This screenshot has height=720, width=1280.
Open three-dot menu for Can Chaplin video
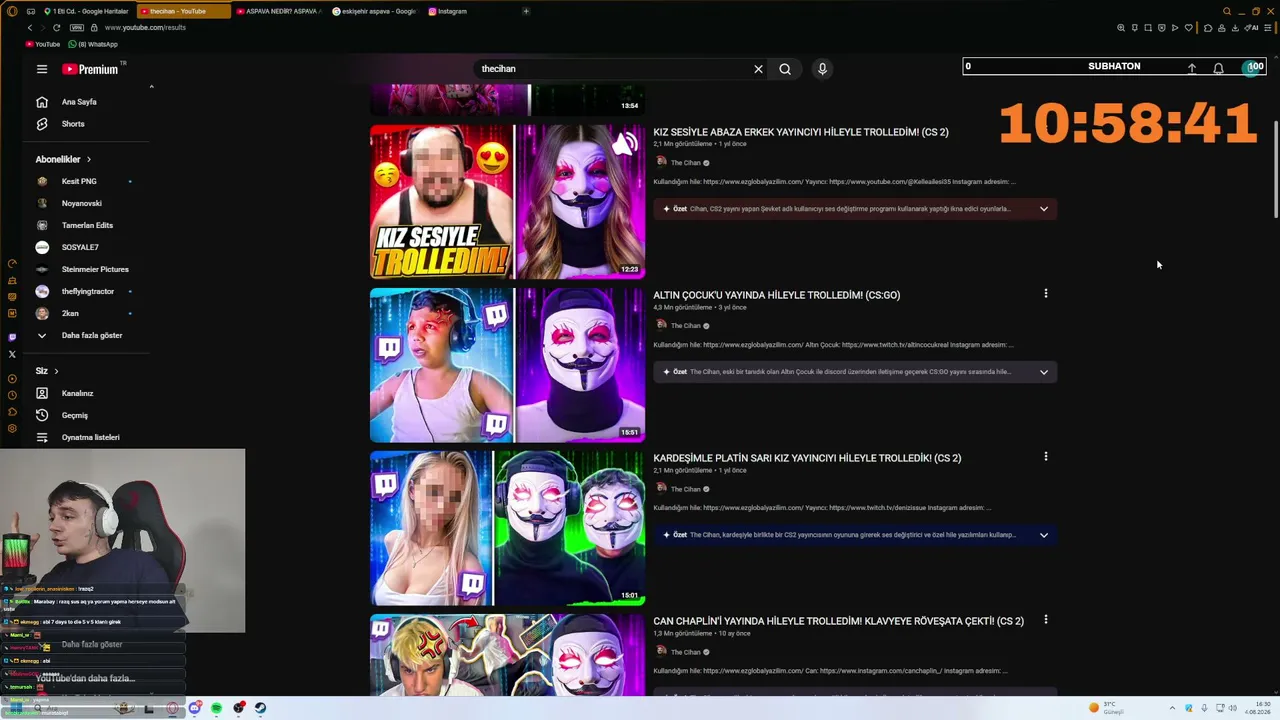1046,620
